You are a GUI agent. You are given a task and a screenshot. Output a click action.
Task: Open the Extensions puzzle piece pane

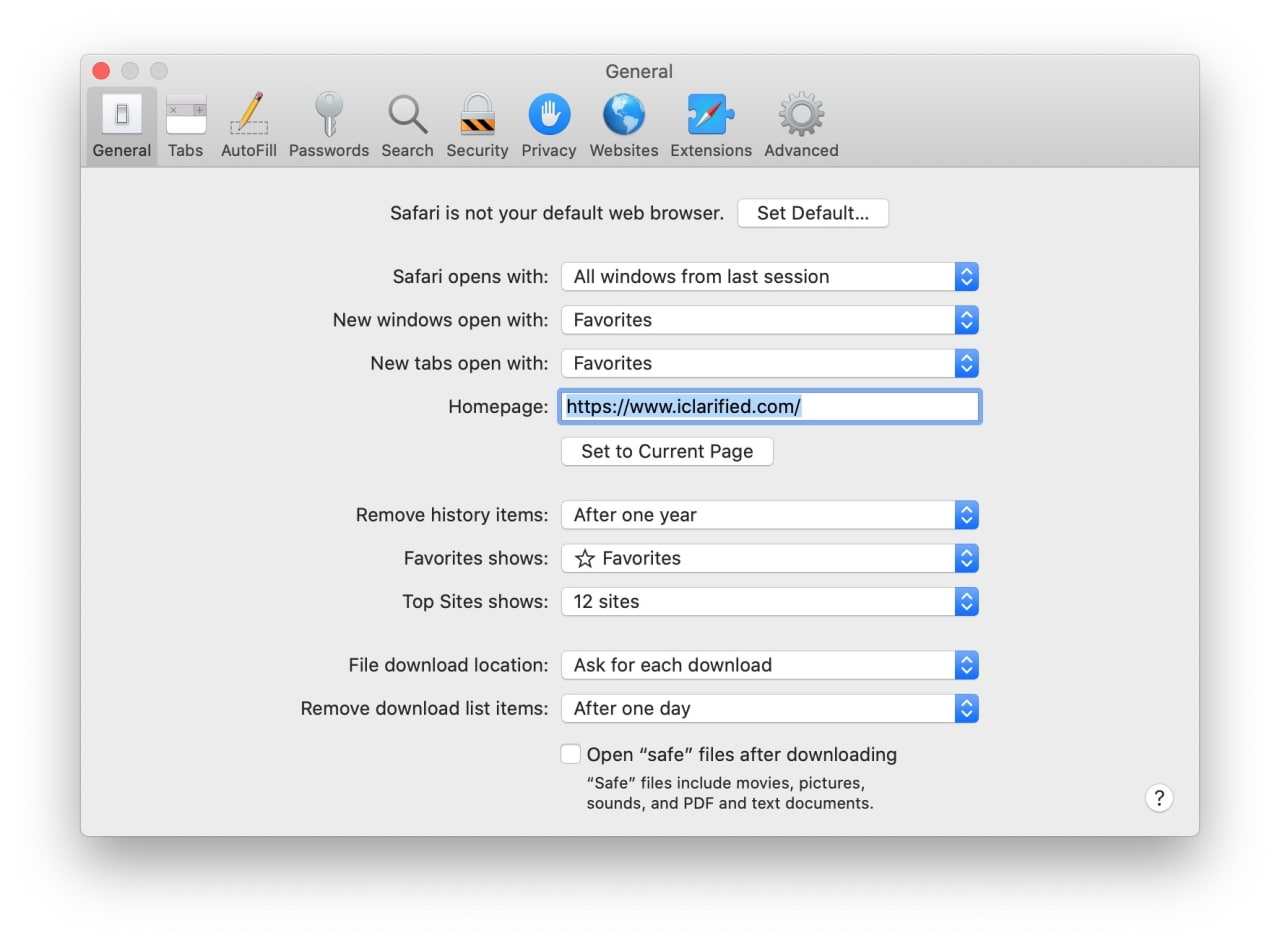click(710, 126)
